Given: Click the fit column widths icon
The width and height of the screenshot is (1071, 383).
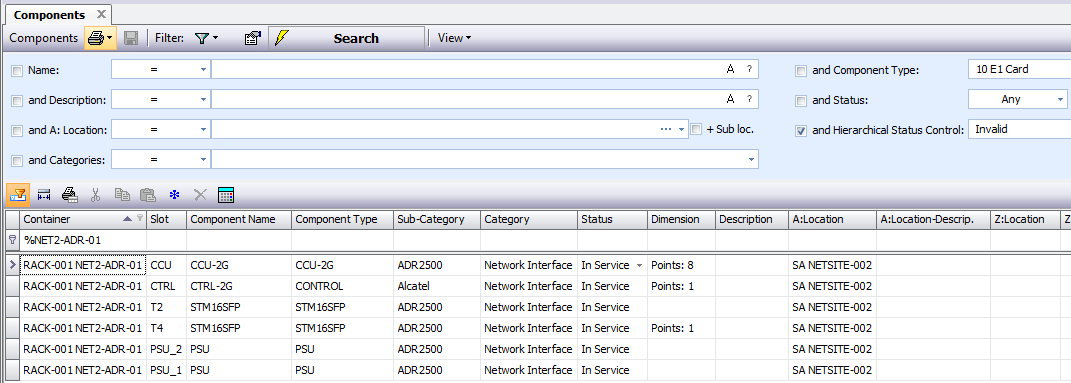Looking at the screenshot, I should point(44,195).
